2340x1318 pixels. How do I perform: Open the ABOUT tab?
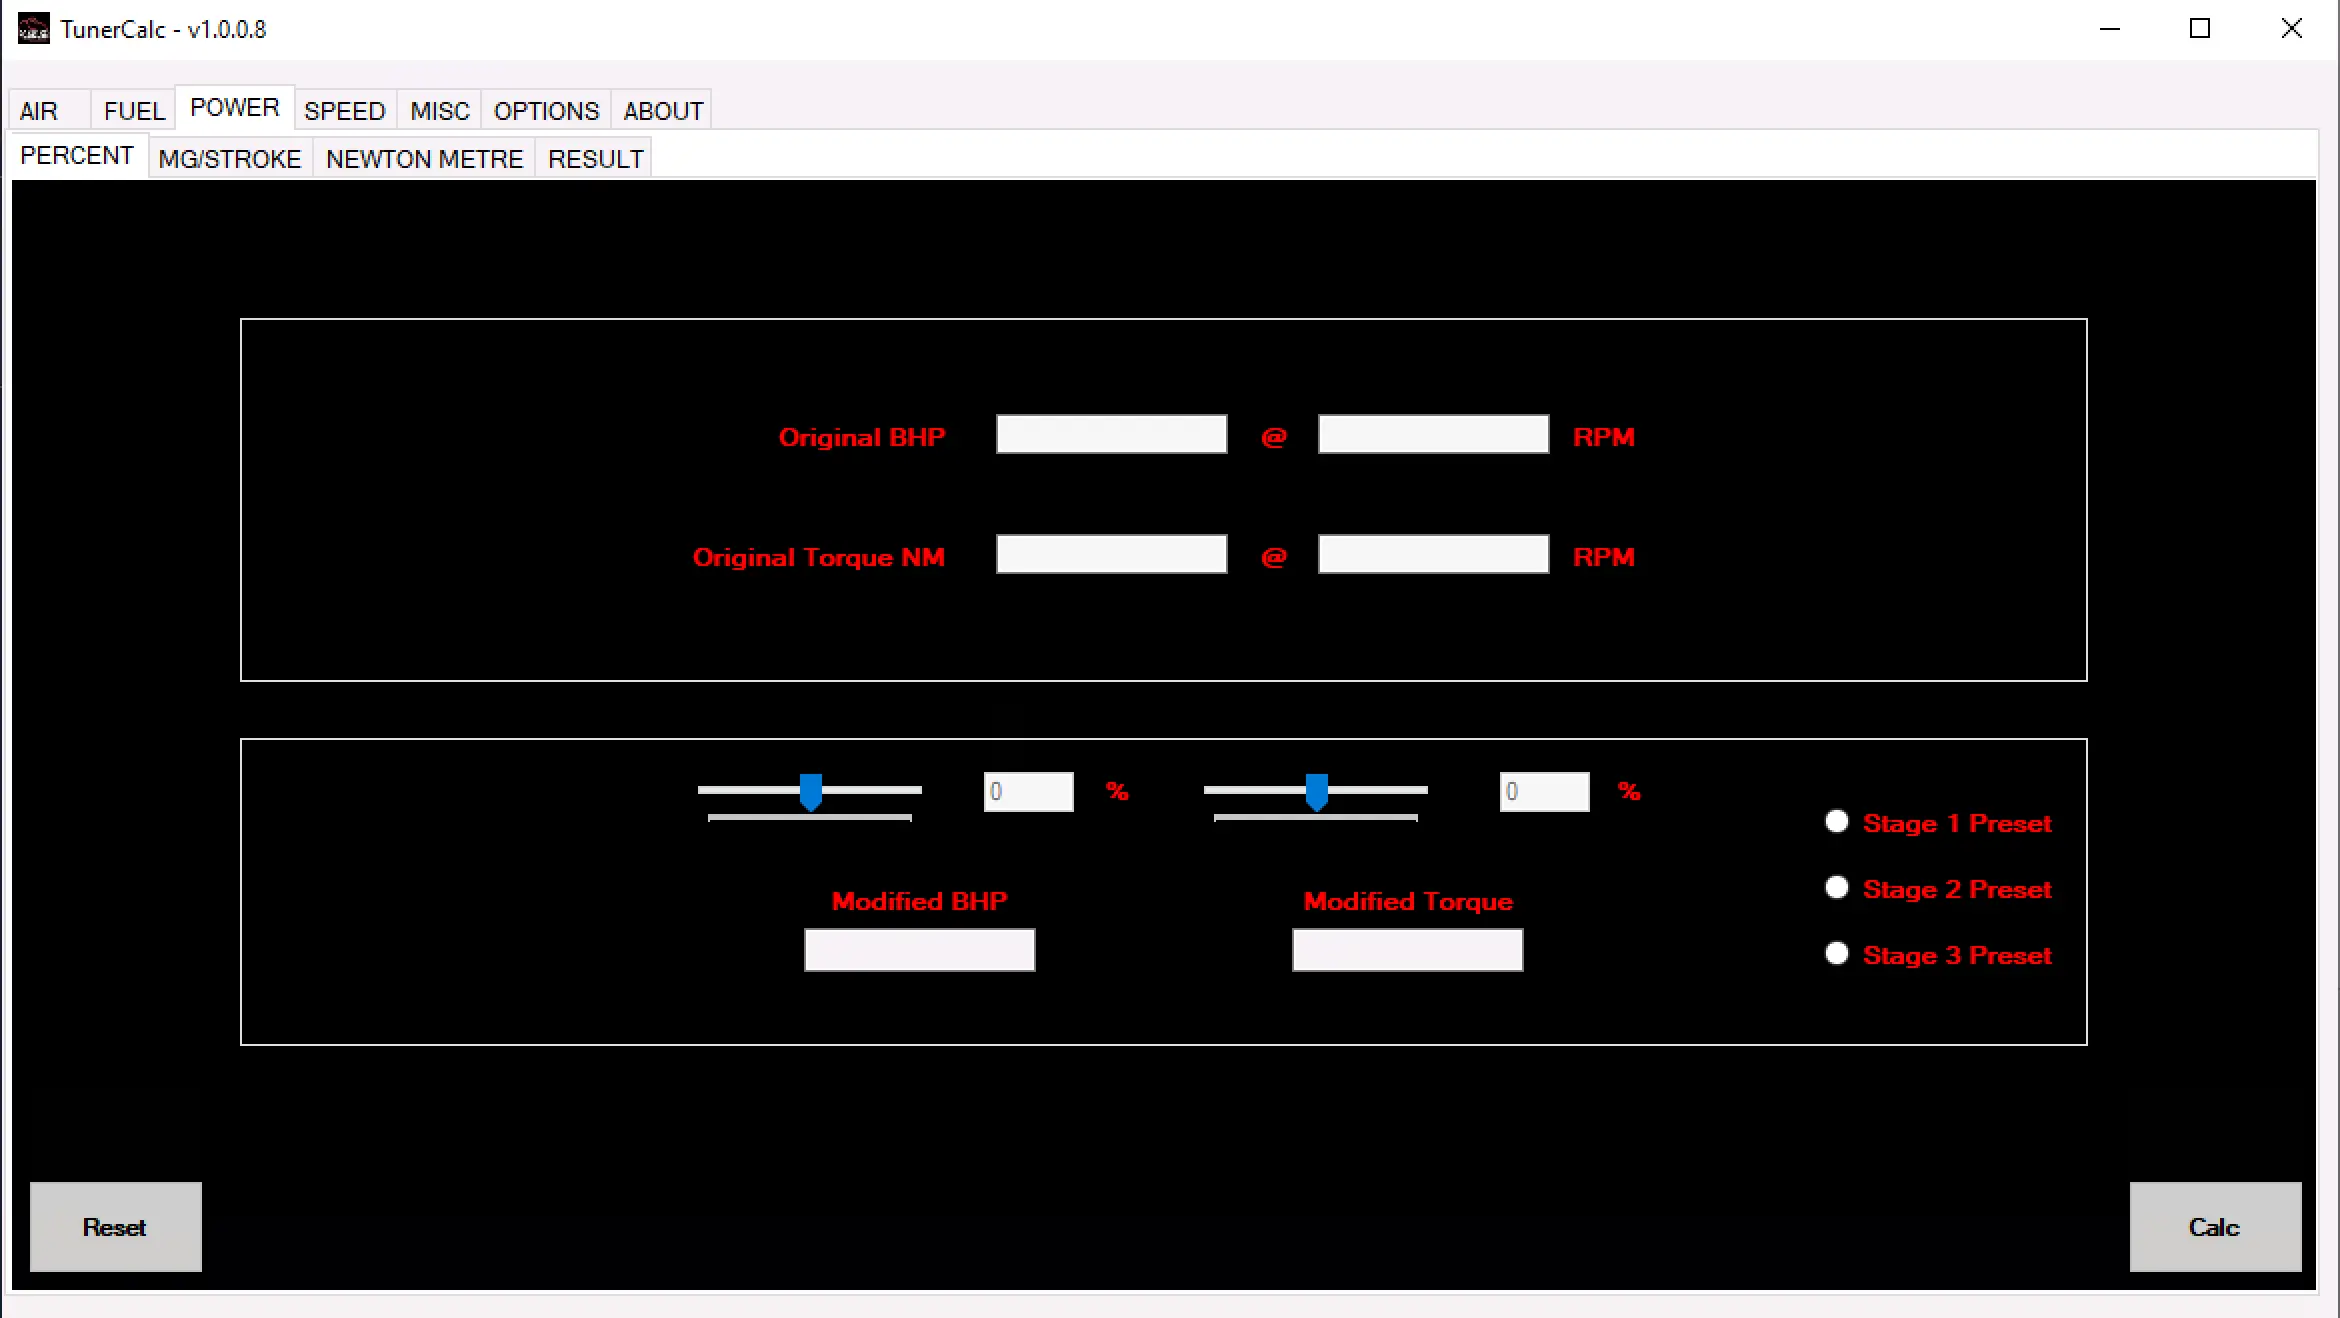[663, 111]
